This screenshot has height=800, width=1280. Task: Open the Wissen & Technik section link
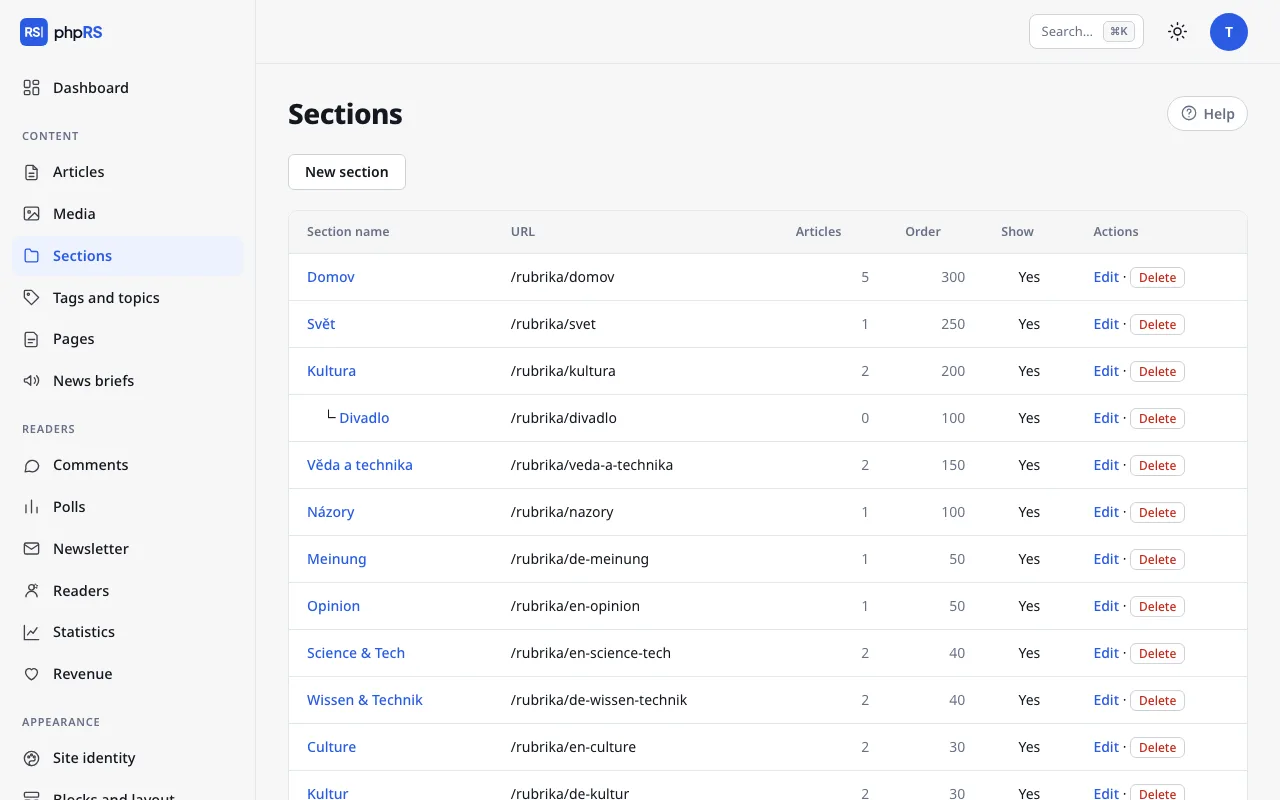click(365, 700)
